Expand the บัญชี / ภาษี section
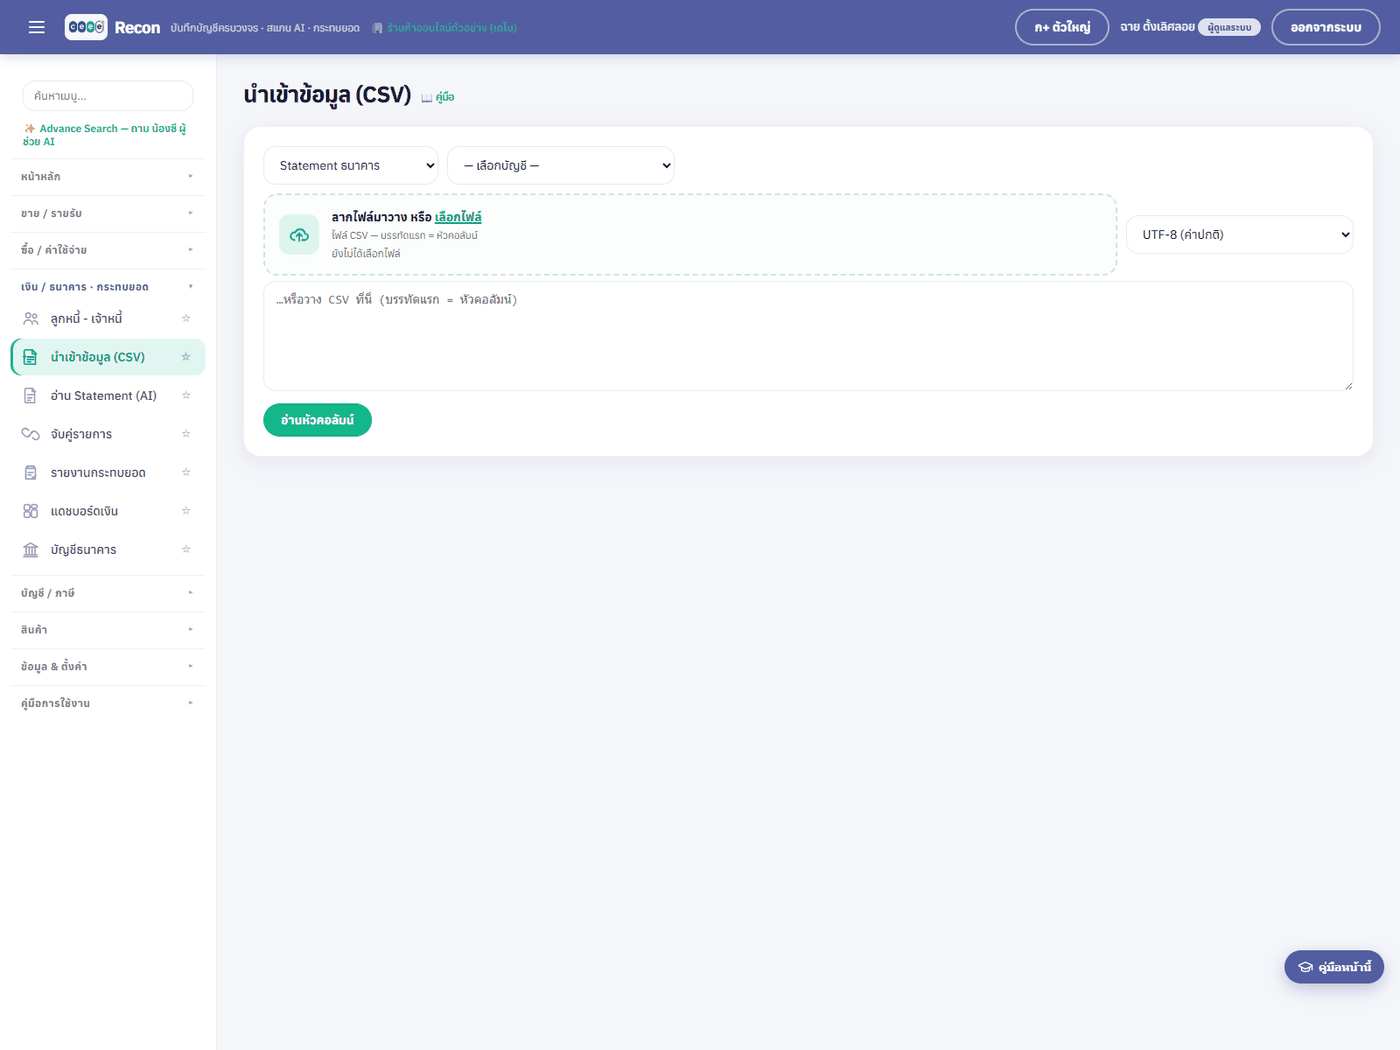Image resolution: width=1400 pixels, height=1050 pixels. click(x=108, y=593)
